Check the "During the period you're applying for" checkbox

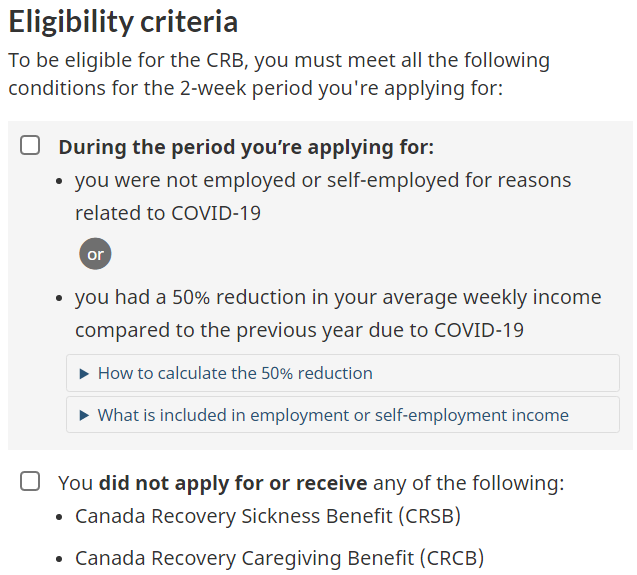coord(31,146)
